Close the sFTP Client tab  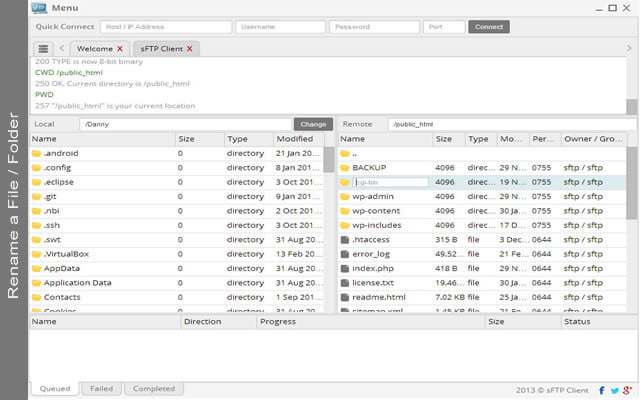(189, 48)
